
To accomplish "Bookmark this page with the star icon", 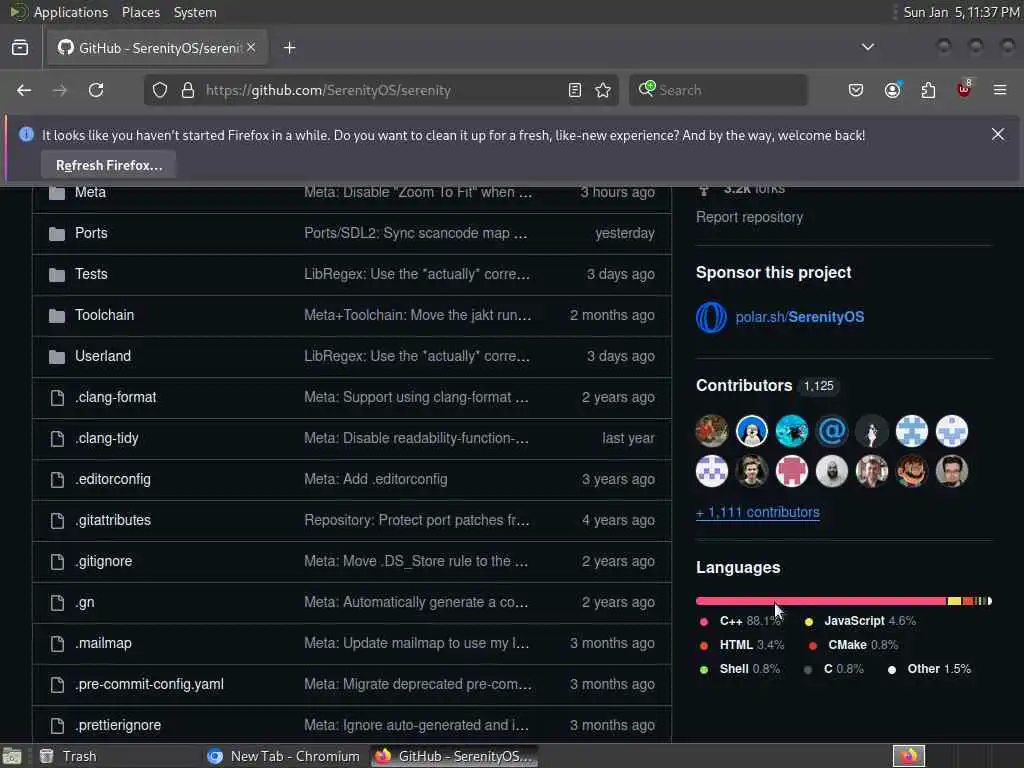I will click(x=603, y=90).
